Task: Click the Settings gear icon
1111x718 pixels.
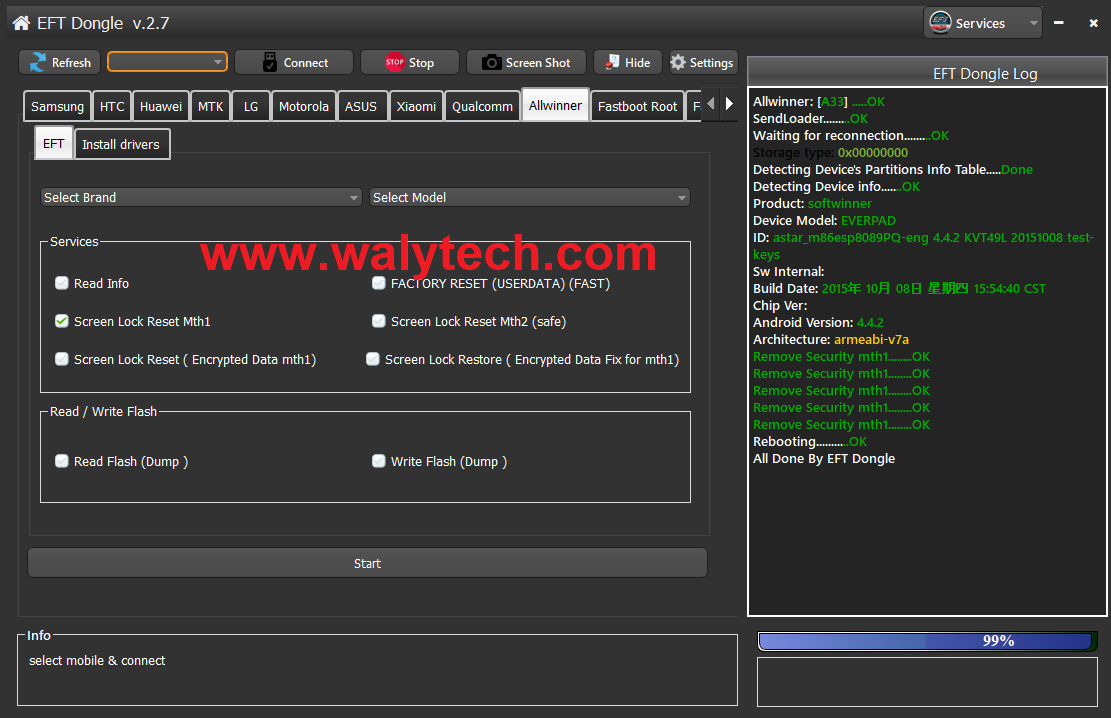Action: [678, 62]
